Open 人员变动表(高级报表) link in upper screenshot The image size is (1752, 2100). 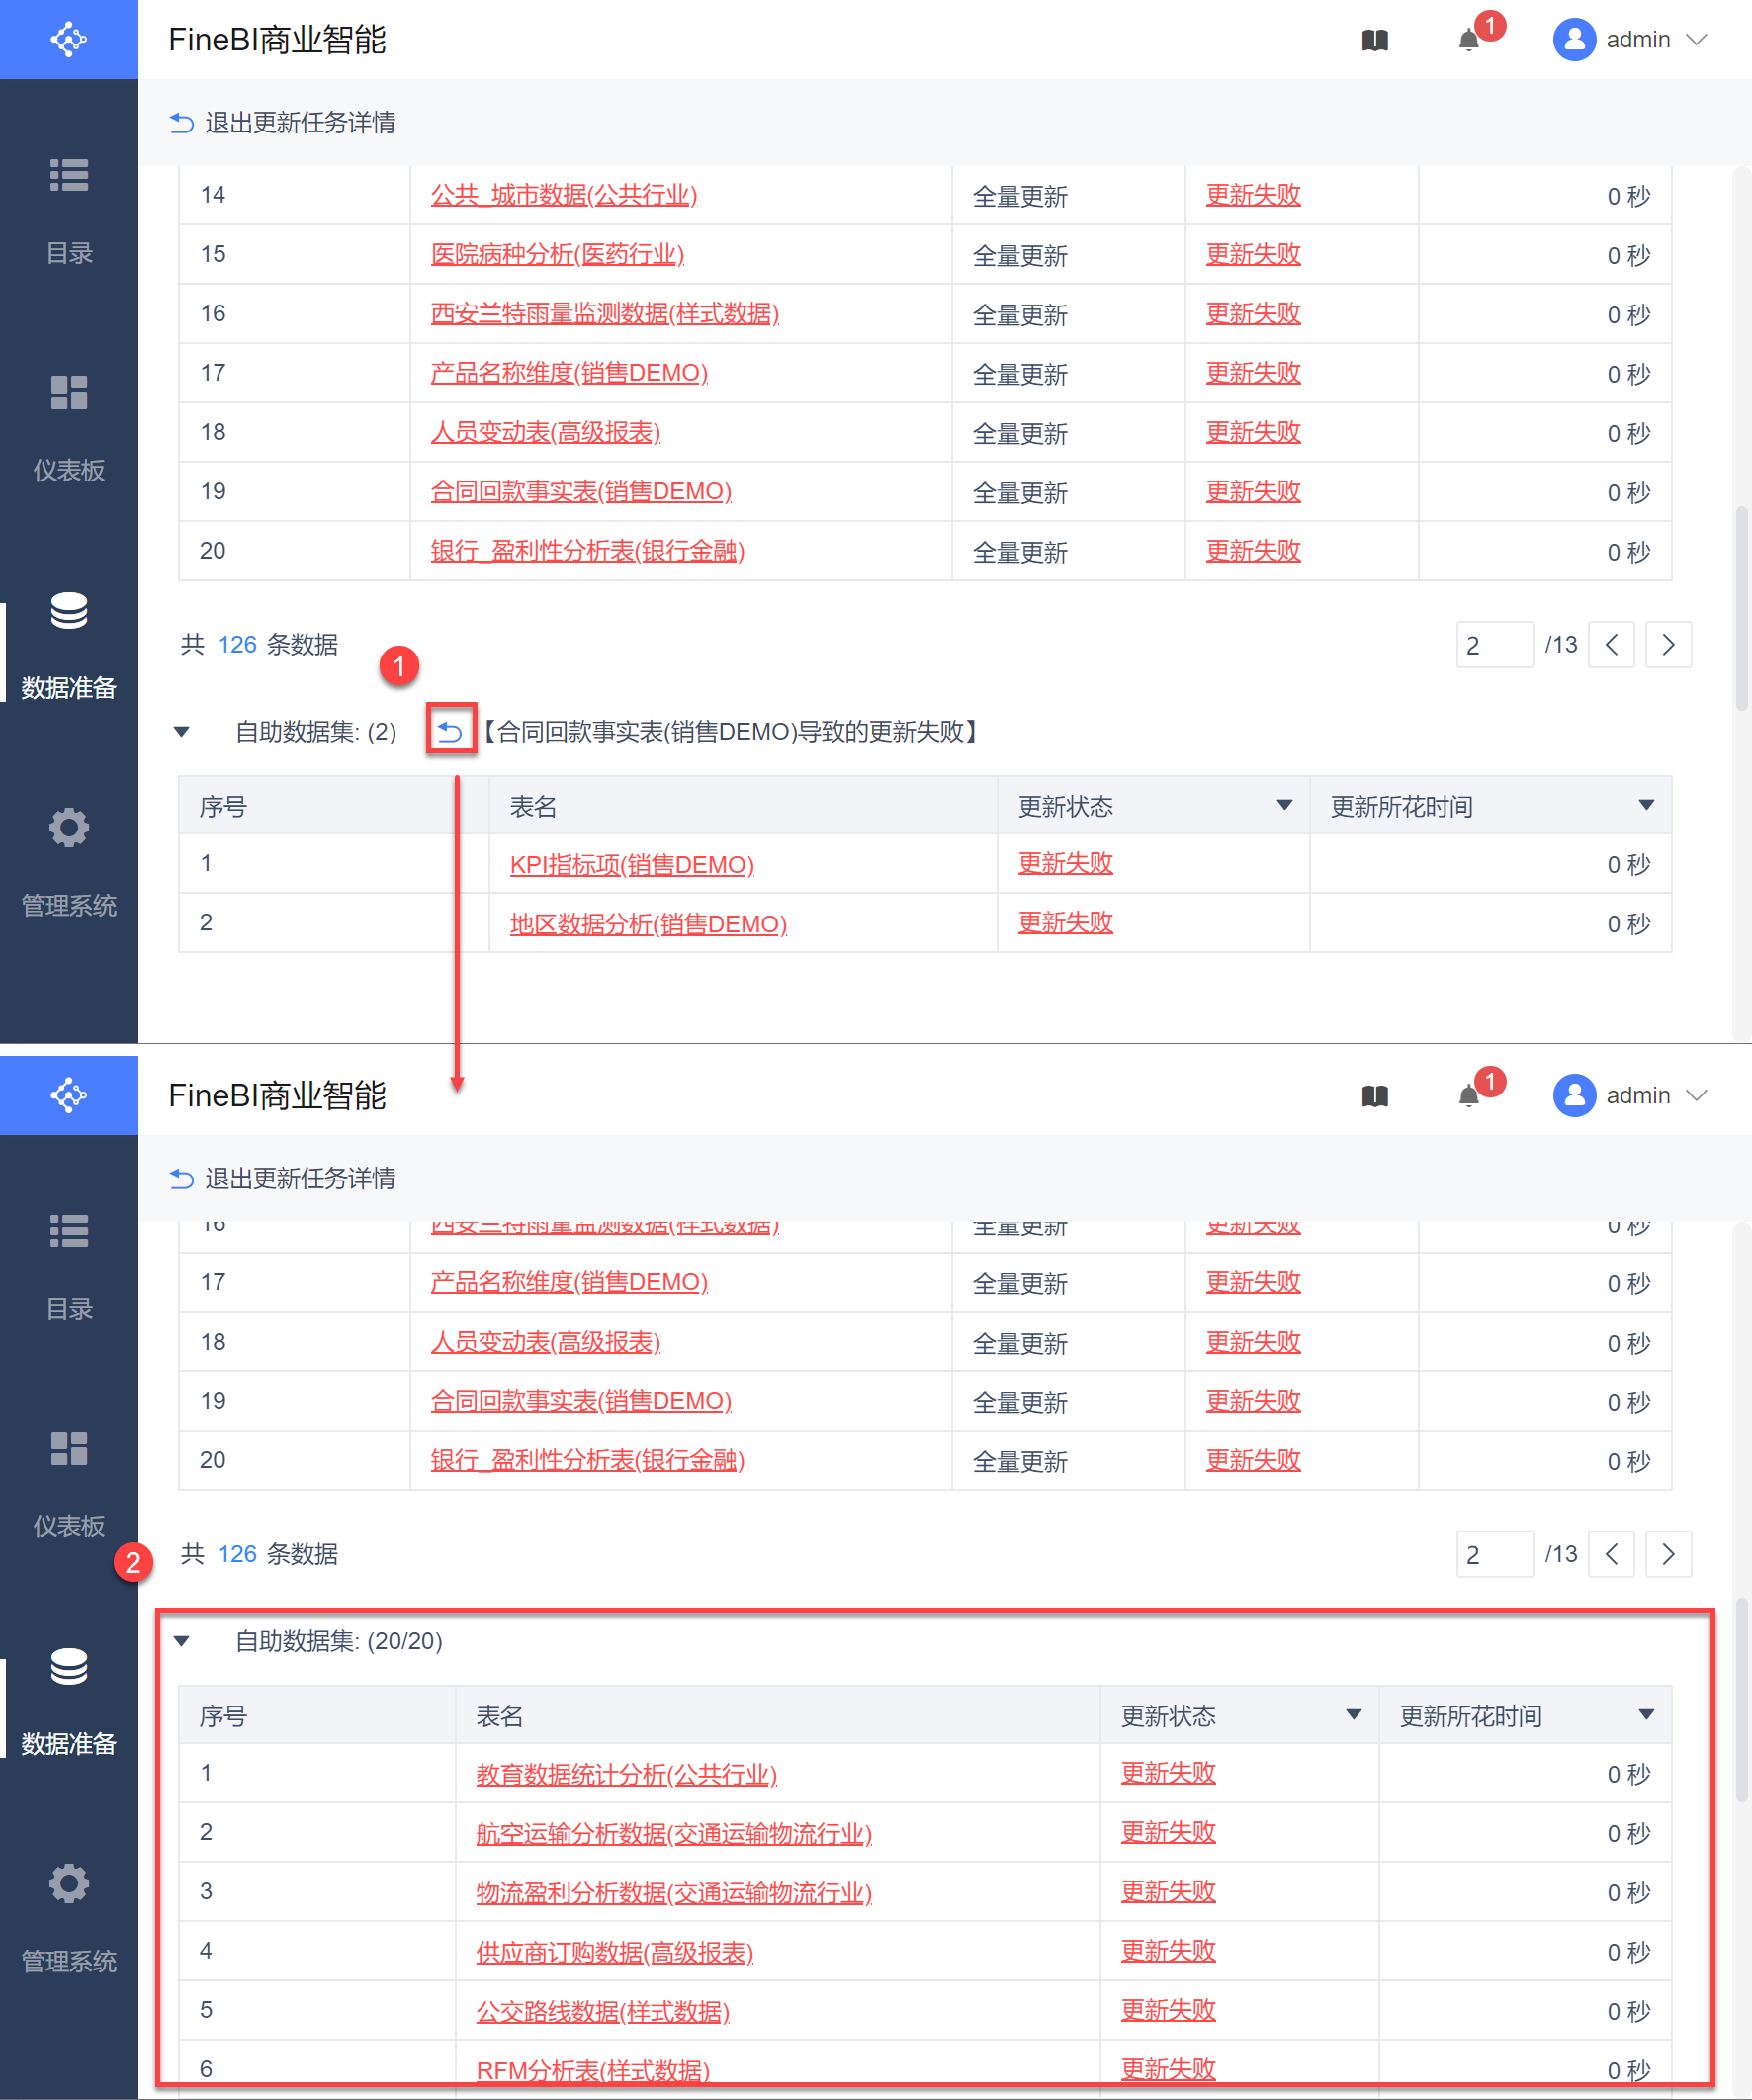[546, 431]
